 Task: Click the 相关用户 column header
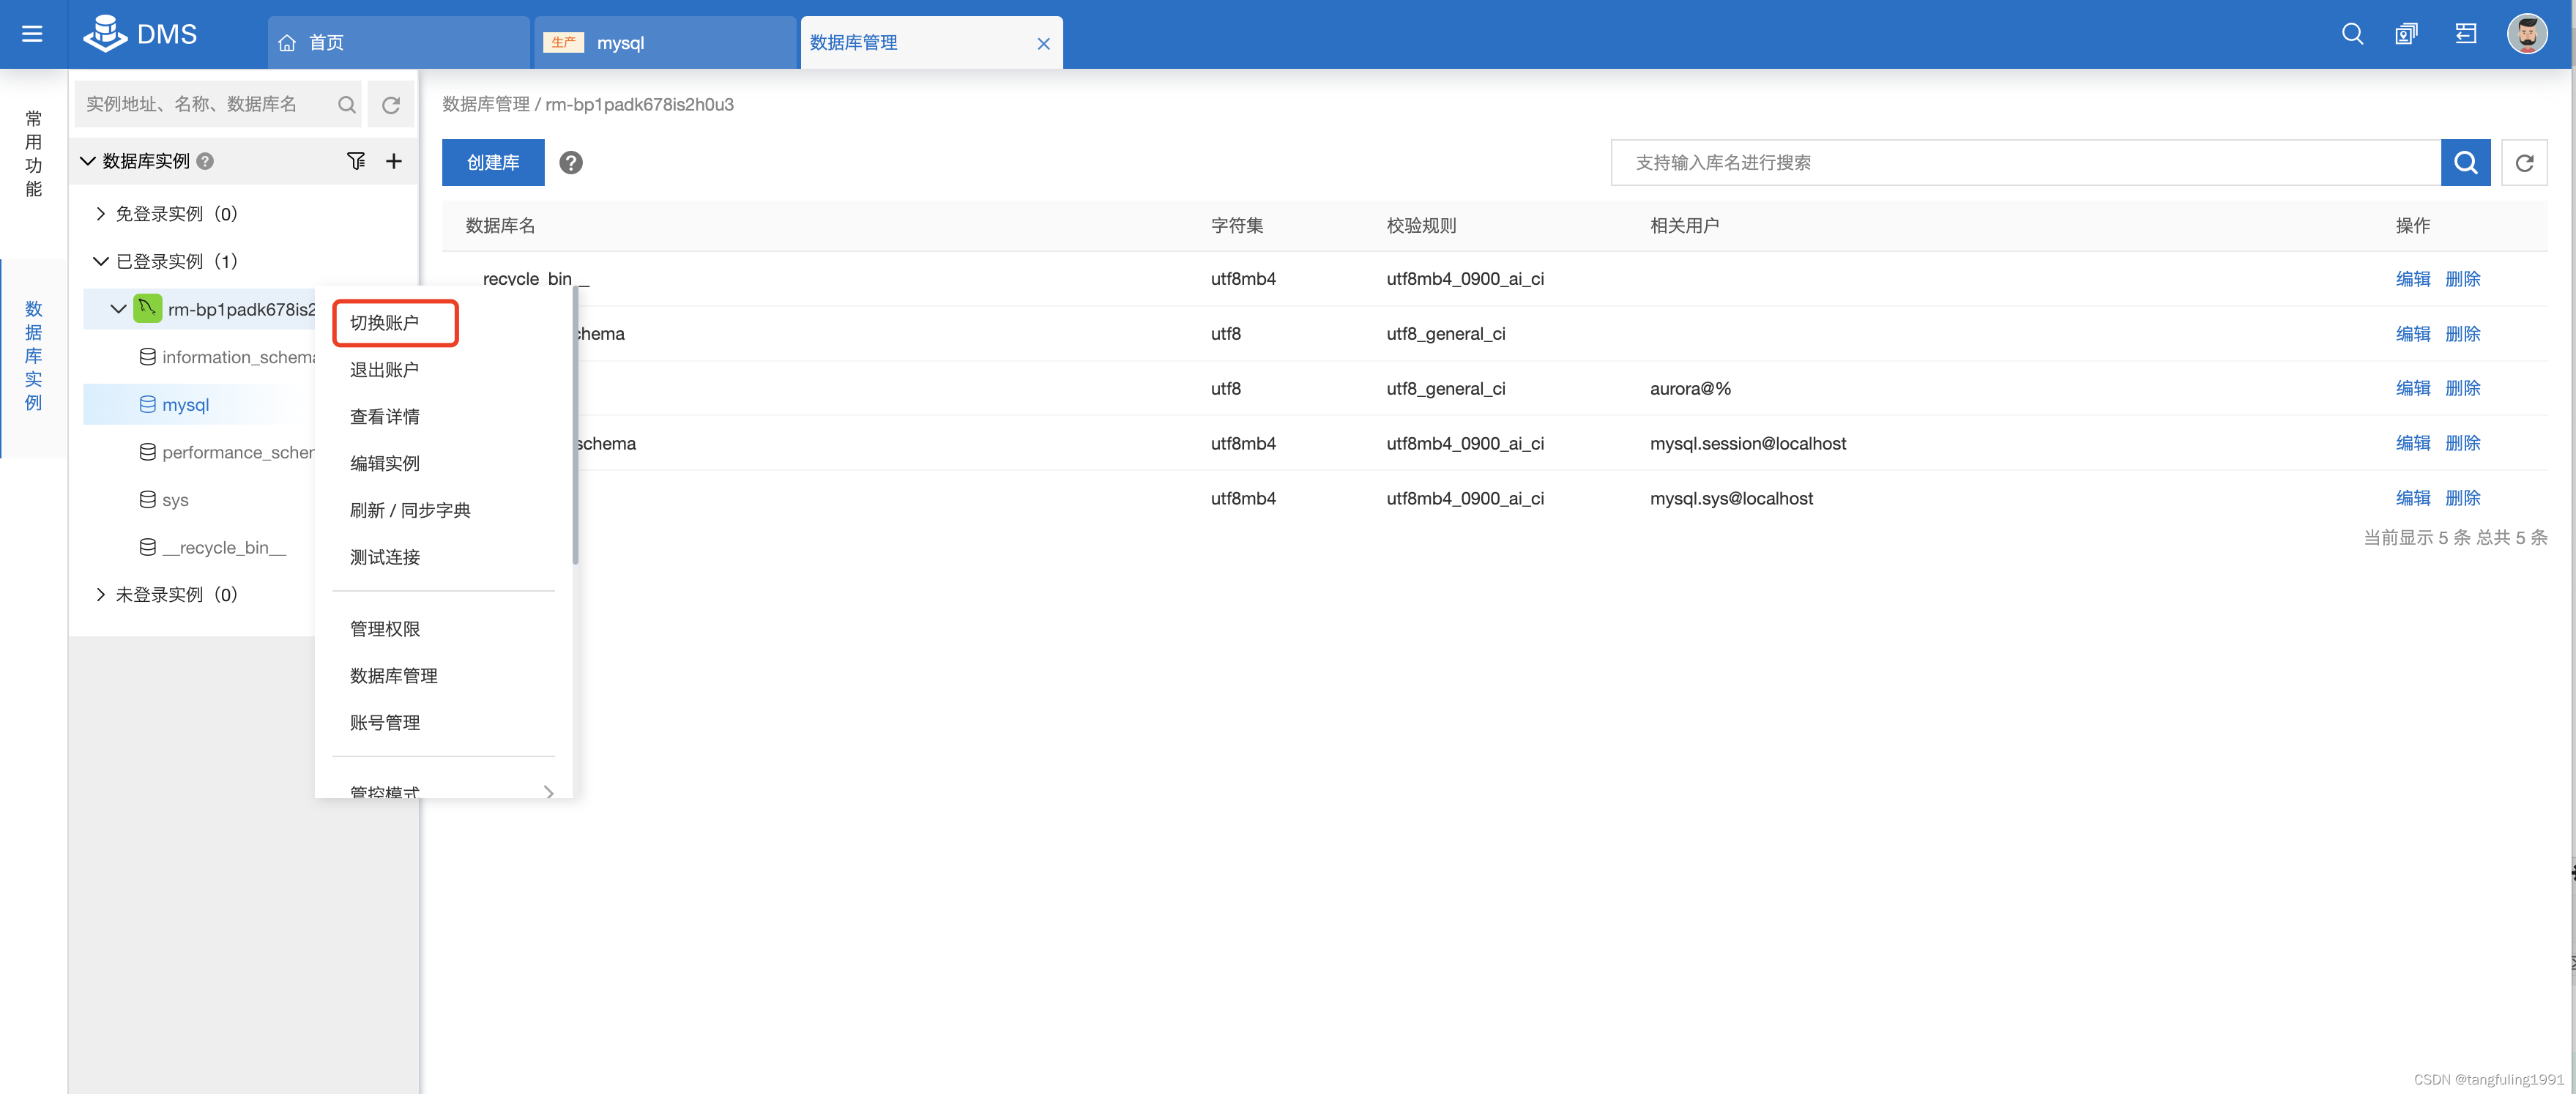pos(1685,226)
